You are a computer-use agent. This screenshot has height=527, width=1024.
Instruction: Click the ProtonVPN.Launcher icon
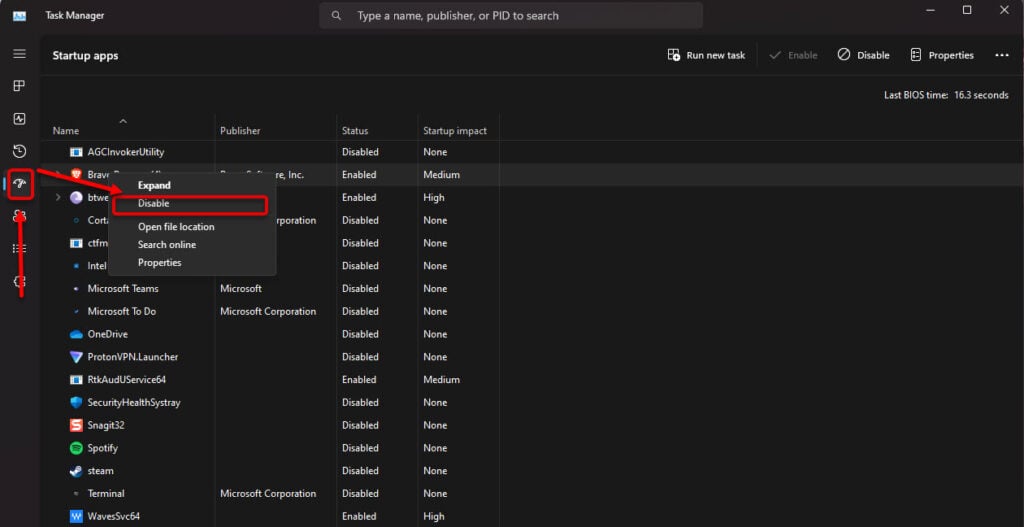tap(76, 357)
